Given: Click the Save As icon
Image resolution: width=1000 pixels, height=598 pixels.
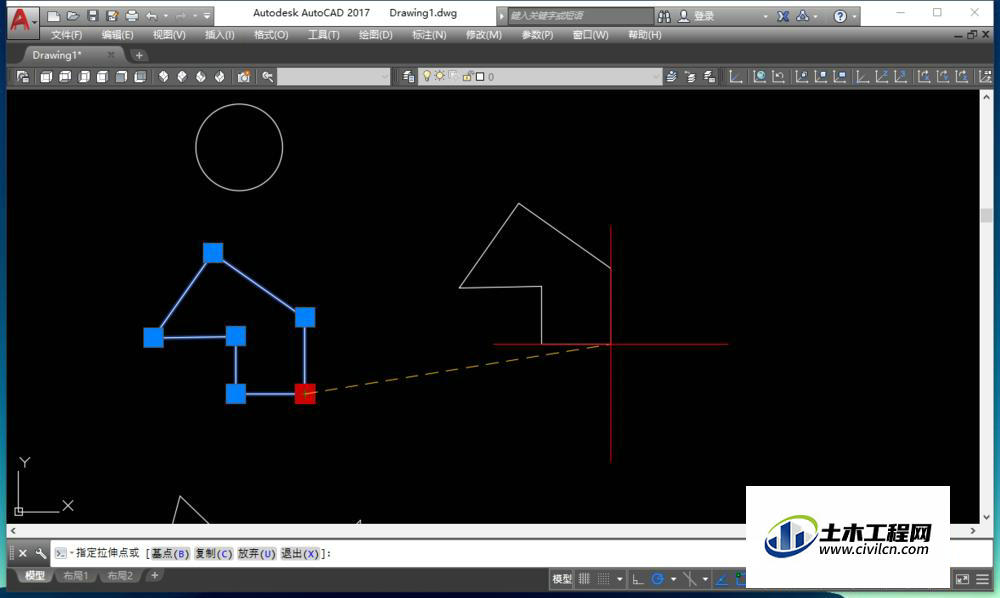Looking at the screenshot, I should (112, 16).
